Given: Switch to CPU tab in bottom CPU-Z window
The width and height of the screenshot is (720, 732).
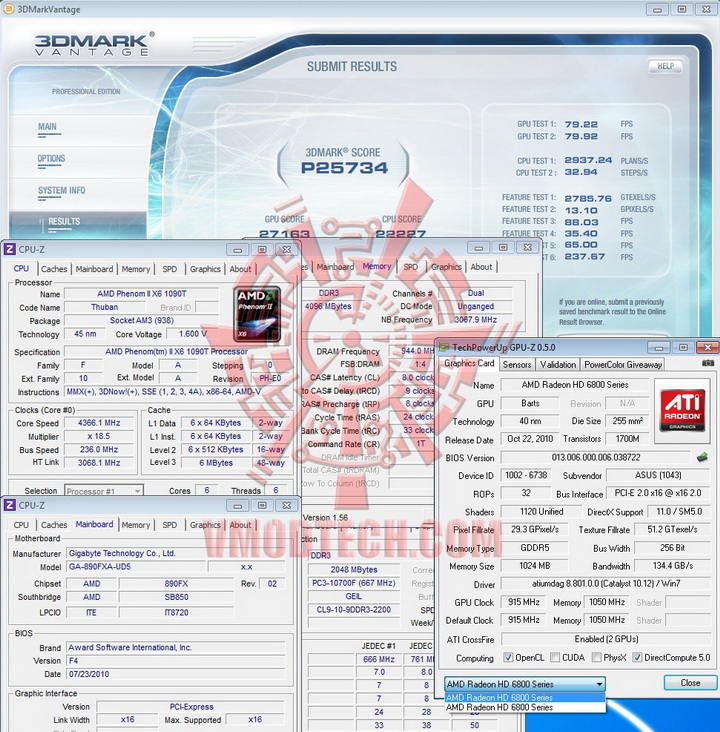Looking at the screenshot, I should tap(21, 525).
